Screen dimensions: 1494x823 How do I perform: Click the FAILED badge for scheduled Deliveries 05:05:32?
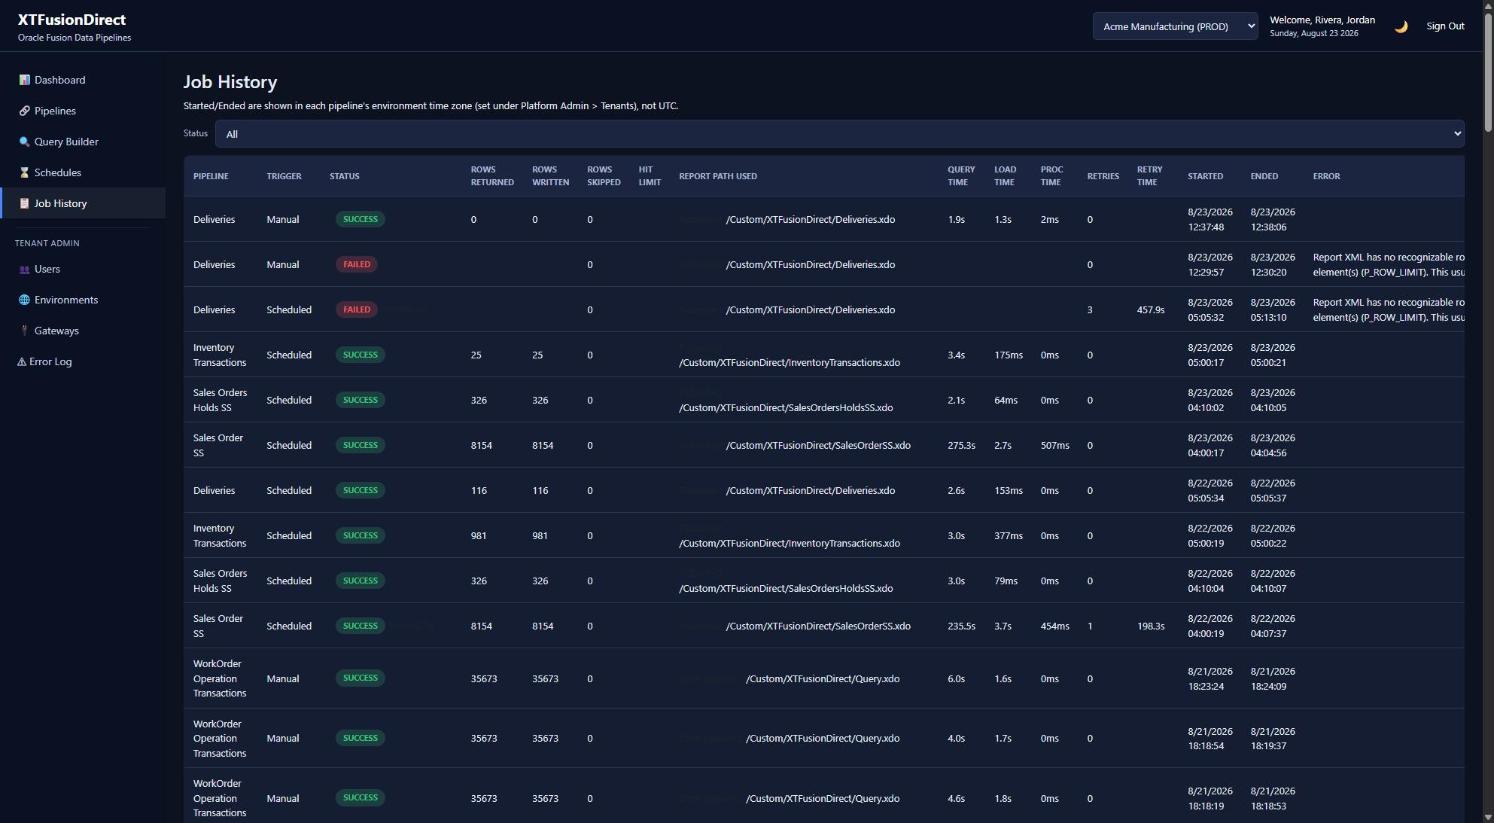[357, 309]
